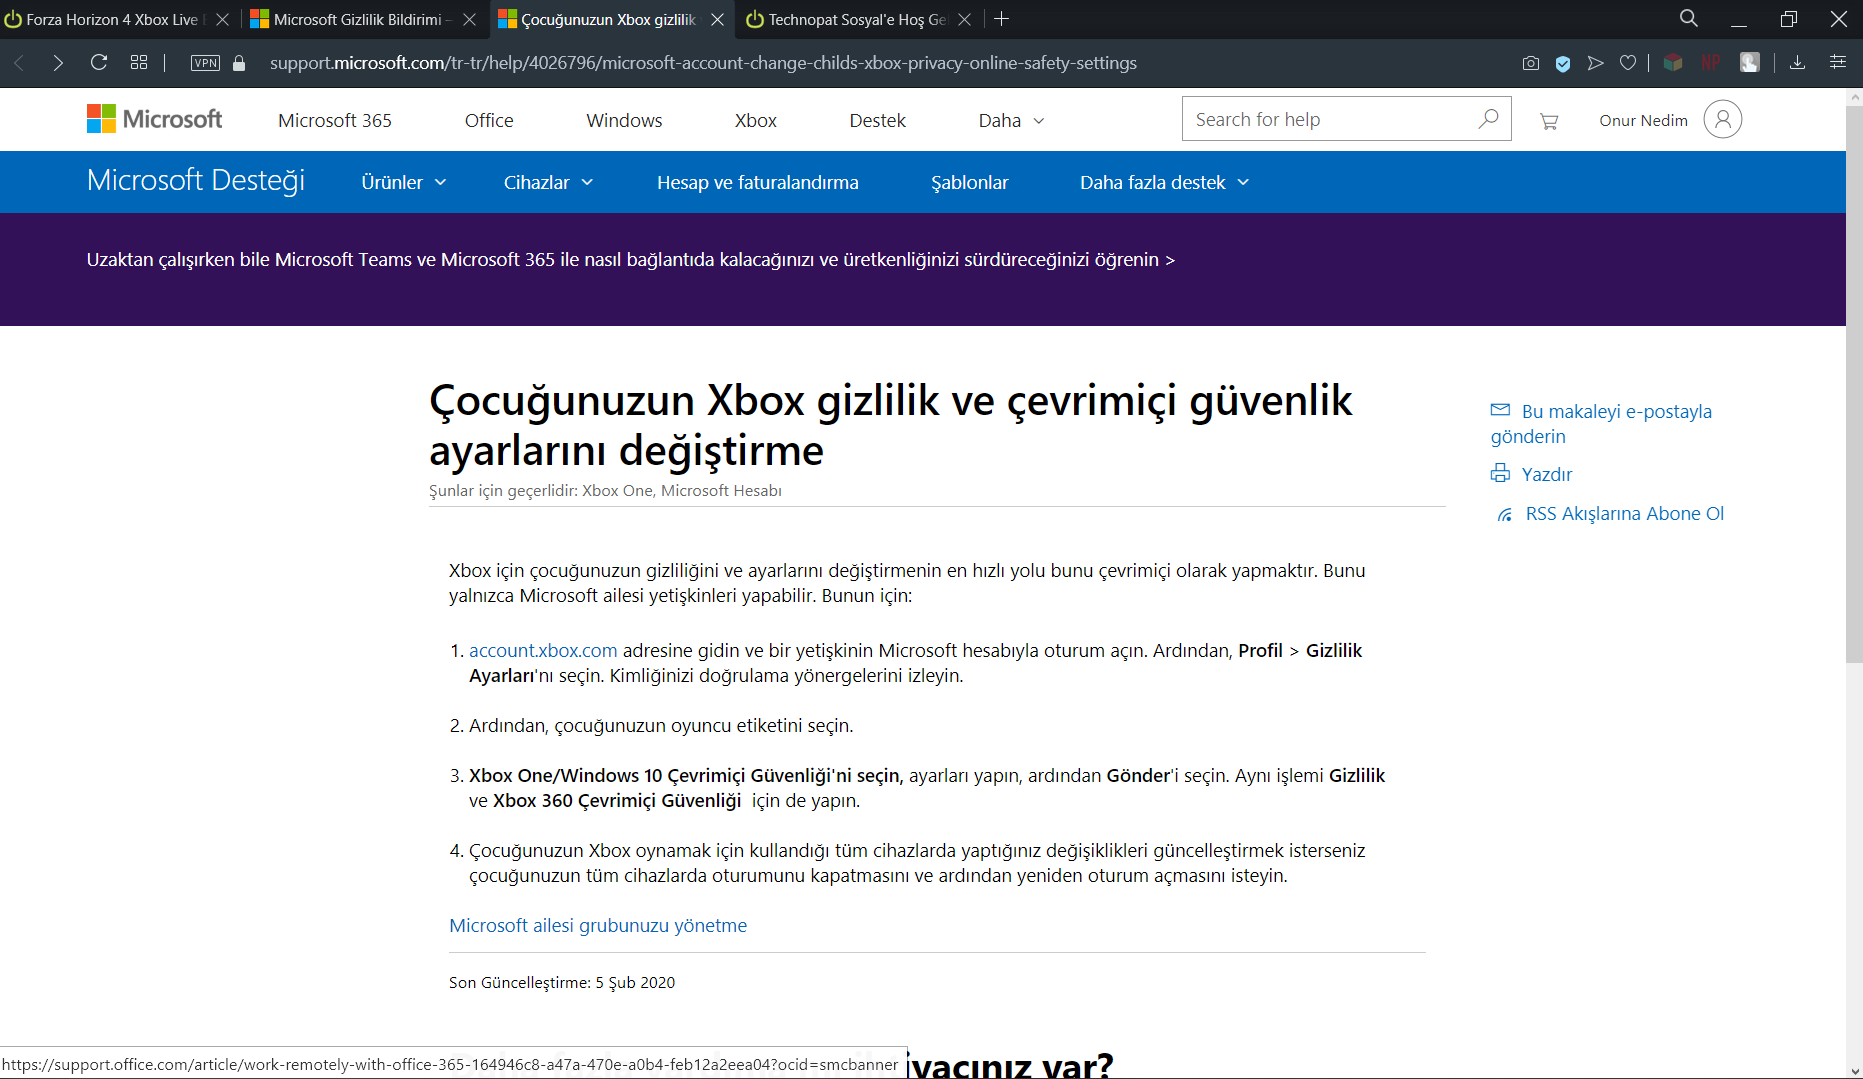Toggle the VPN badge in address bar
1863x1079 pixels.
[204, 62]
